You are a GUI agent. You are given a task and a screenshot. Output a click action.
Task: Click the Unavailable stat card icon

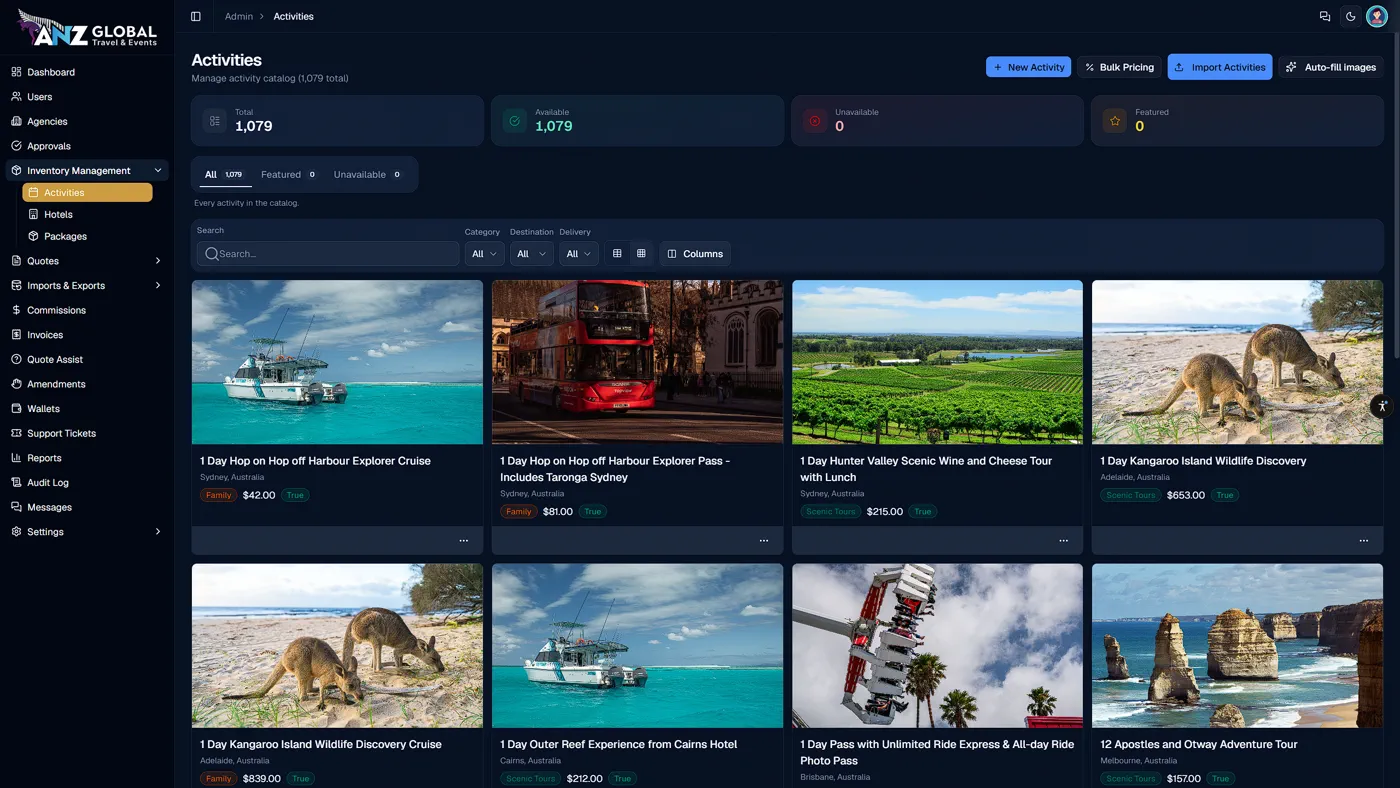(x=814, y=121)
